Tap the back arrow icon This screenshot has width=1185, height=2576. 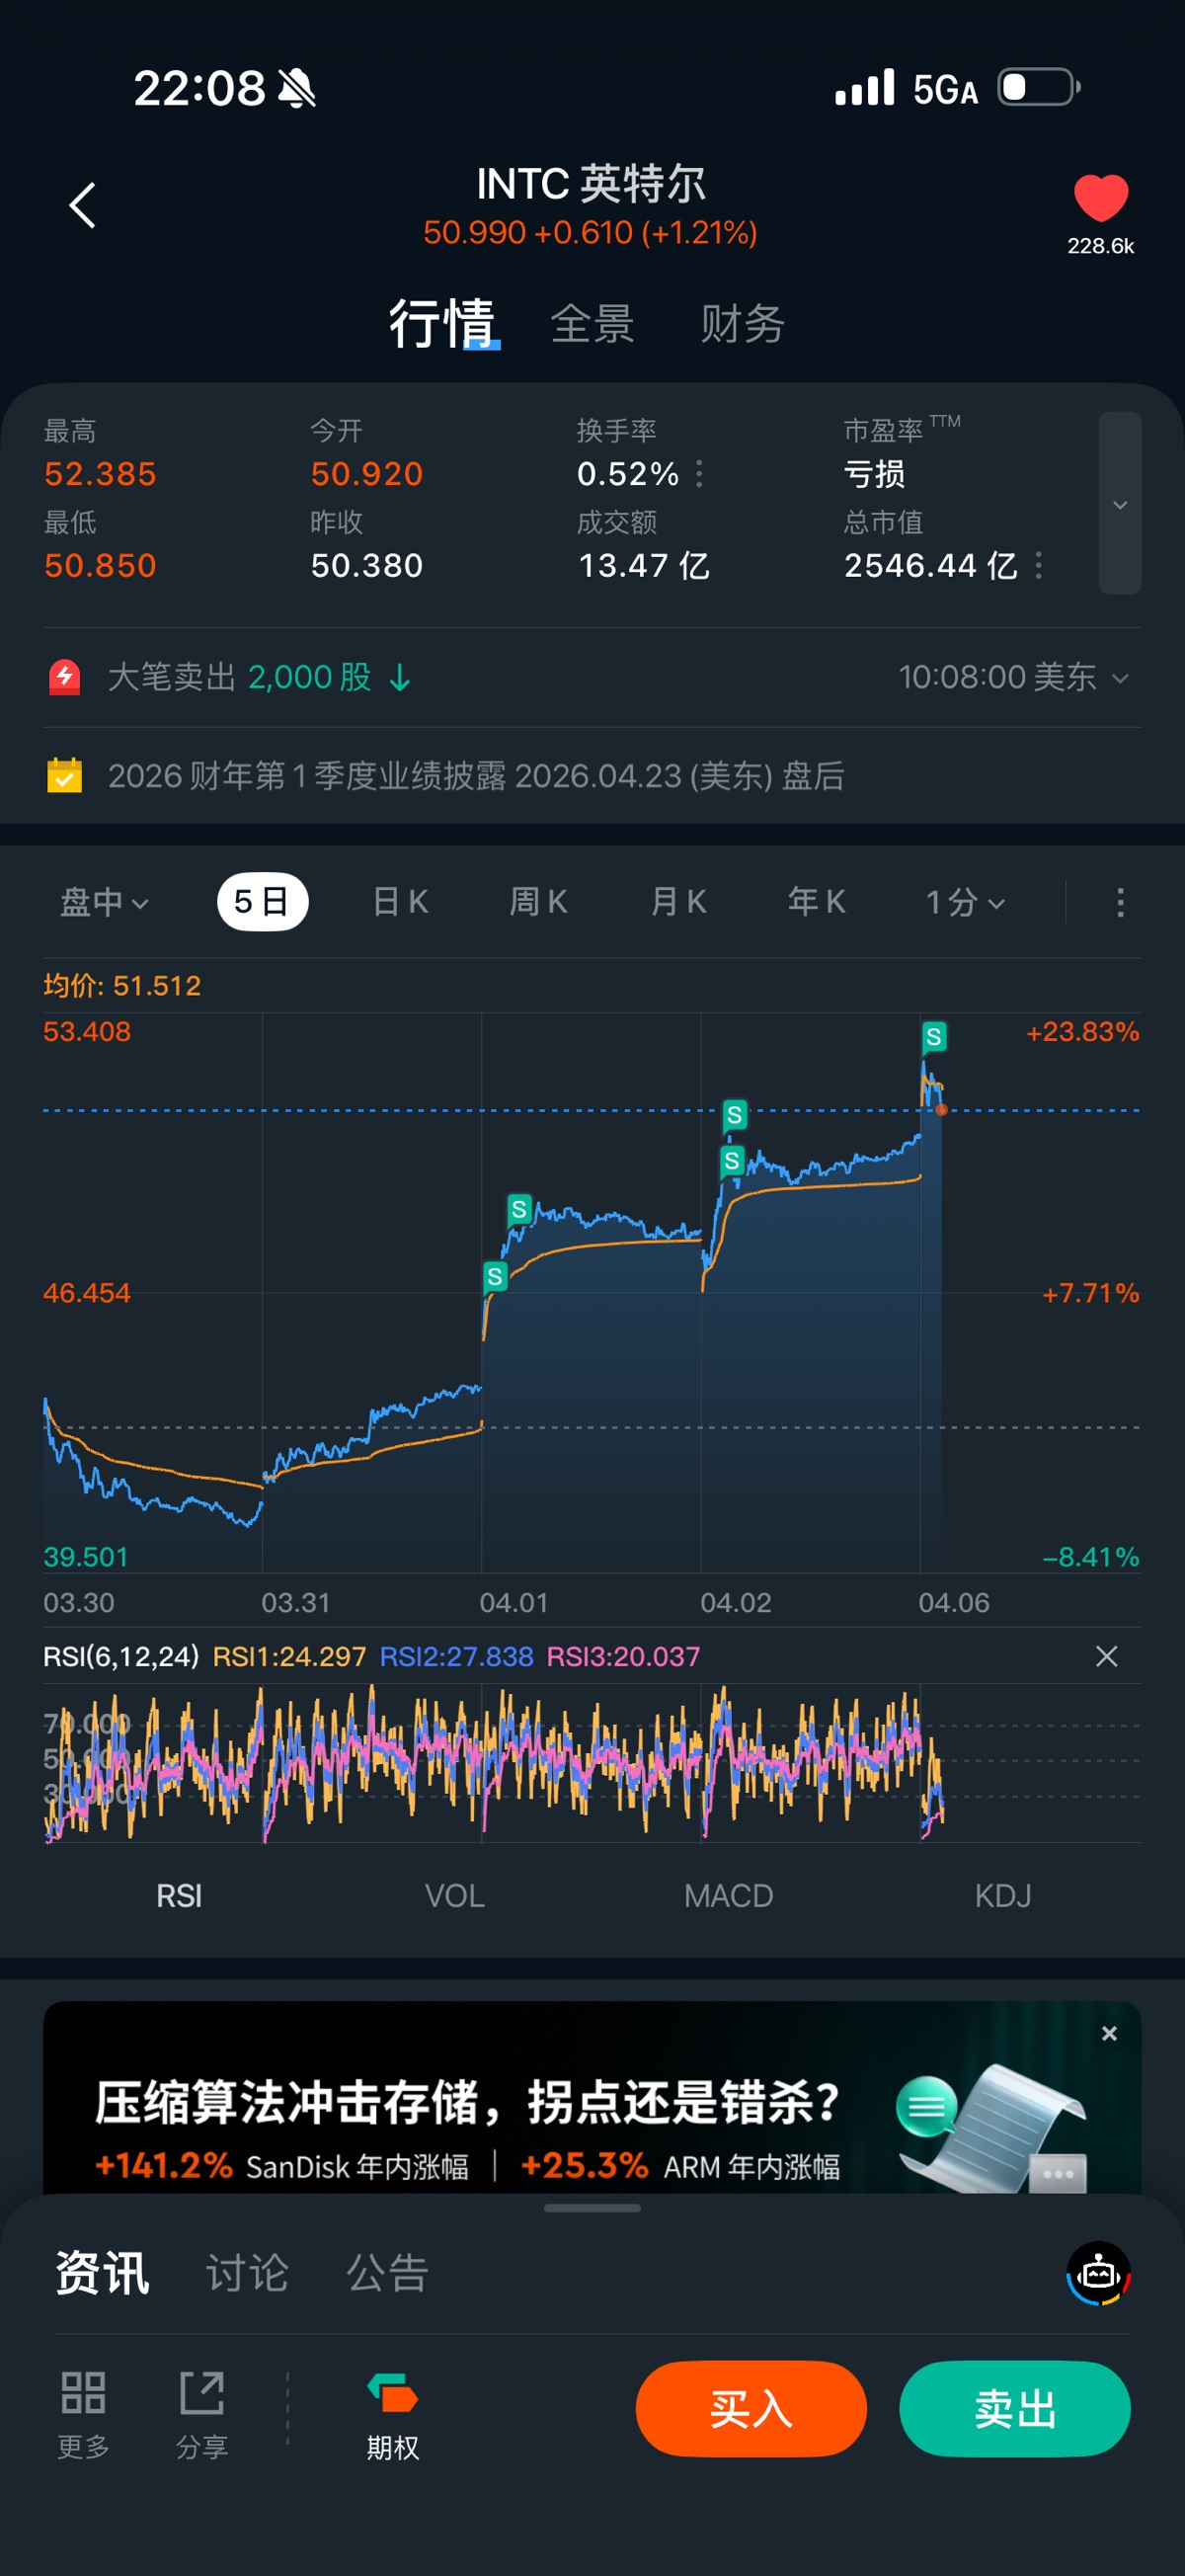point(83,205)
